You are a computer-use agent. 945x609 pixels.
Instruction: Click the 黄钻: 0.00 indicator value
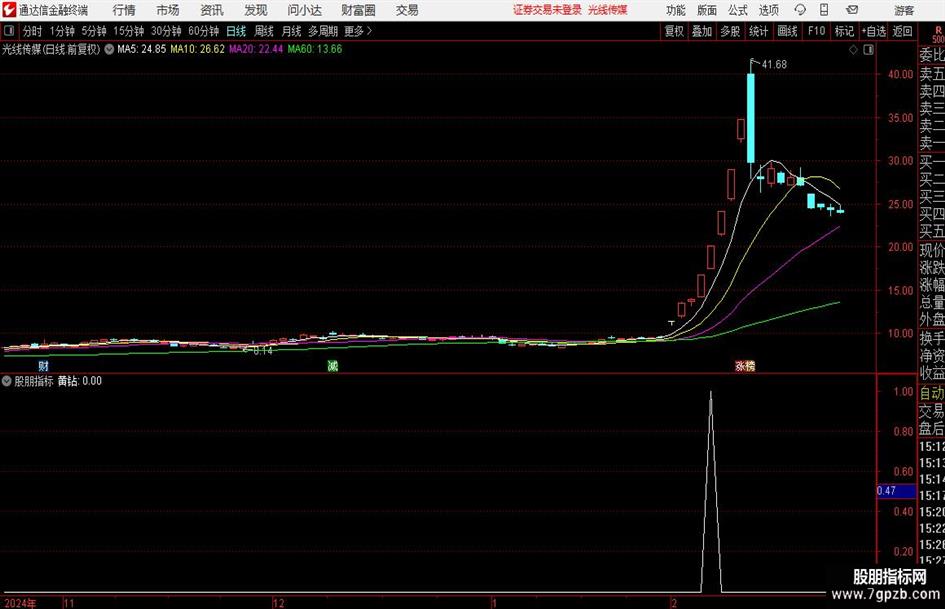[80, 381]
